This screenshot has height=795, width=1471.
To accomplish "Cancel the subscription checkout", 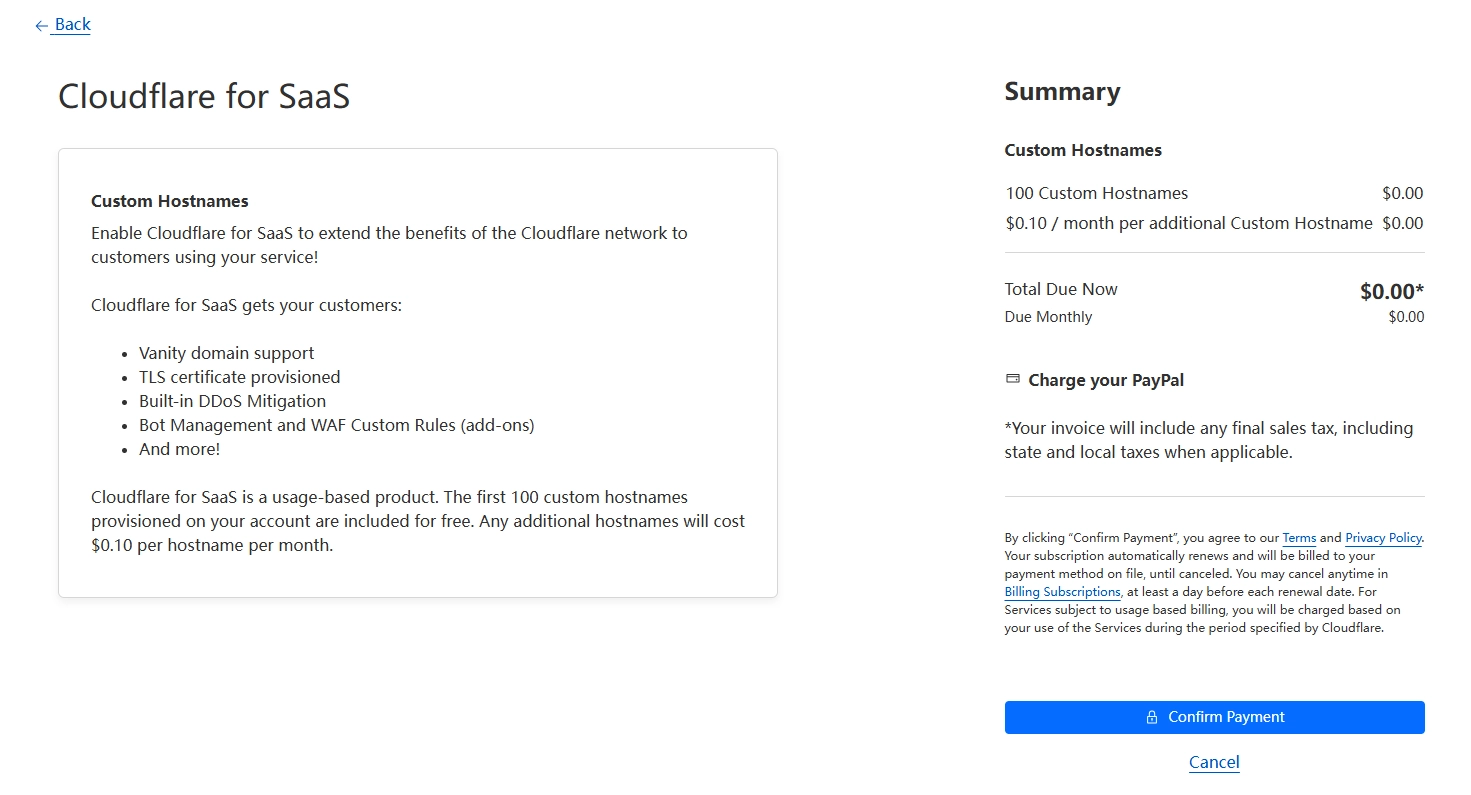I will pos(1214,762).
